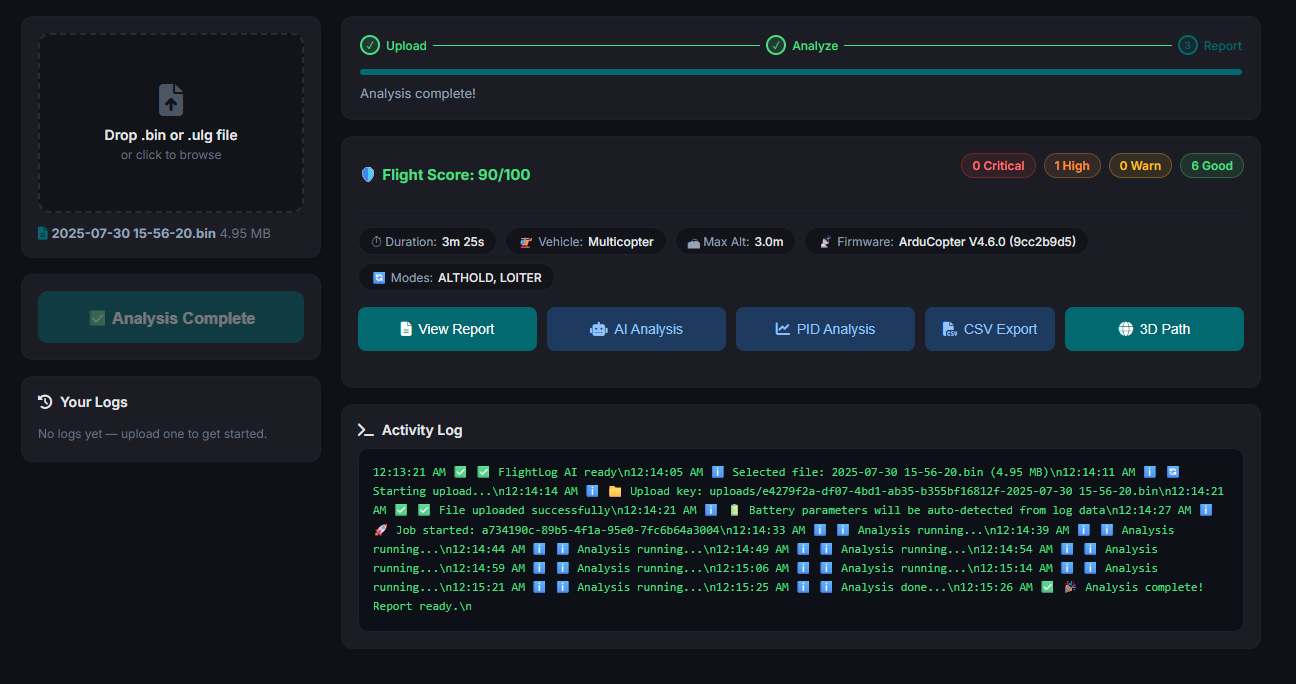Click the file icon next to 2025-07-30 15-56-20.bin
Screen dimensions: 1296x684
tap(42, 233)
